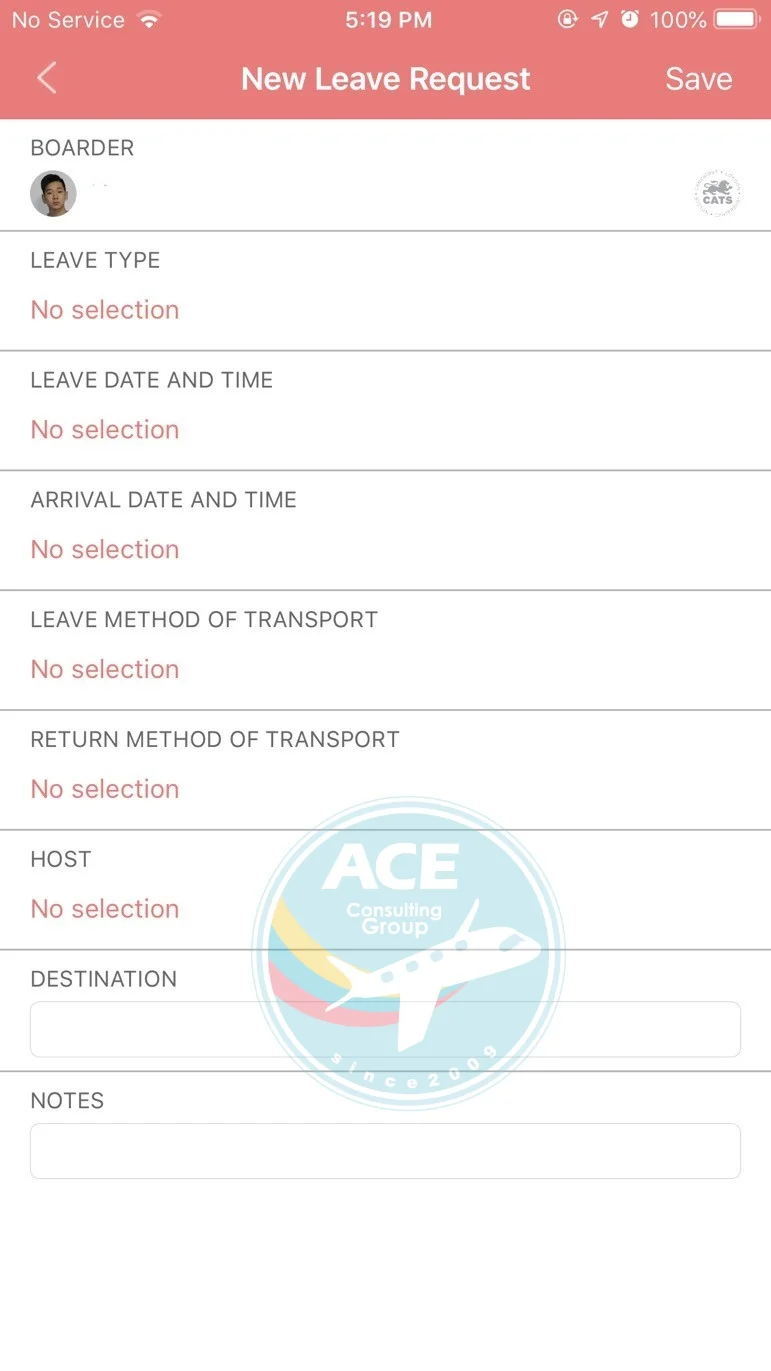Tap the CATS school logo icon
The image size is (771, 1371).
pos(717,194)
